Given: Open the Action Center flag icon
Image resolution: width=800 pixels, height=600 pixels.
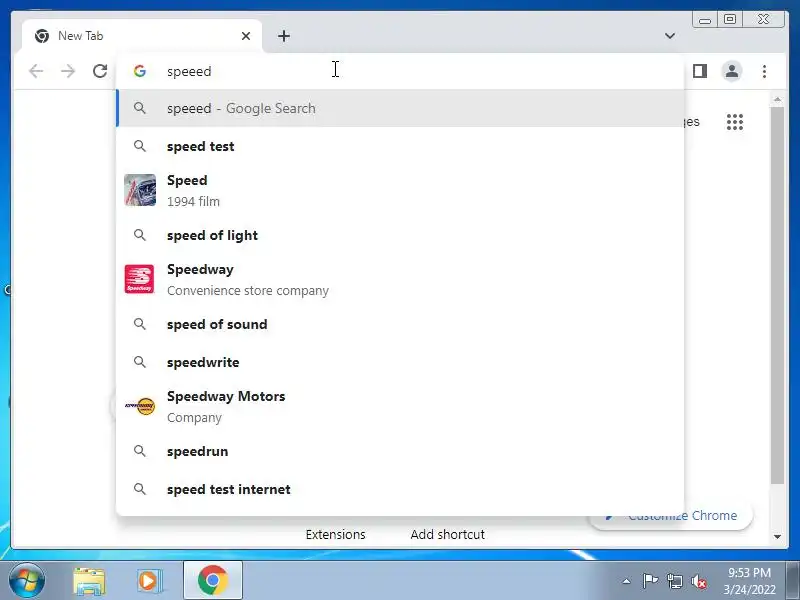Looking at the screenshot, I should (650, 581).
